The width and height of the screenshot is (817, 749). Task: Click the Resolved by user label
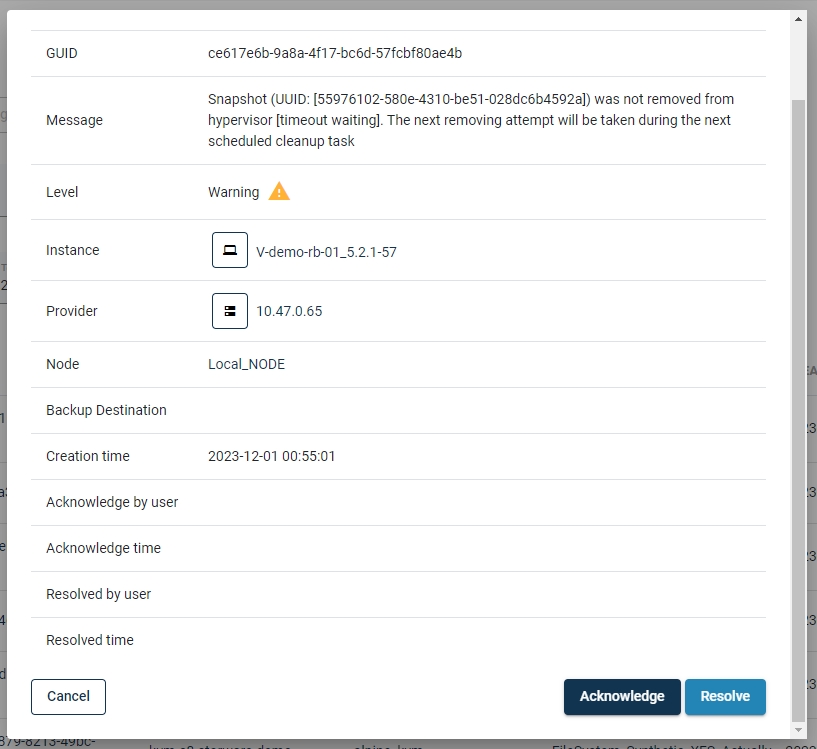pyautogui.click(x=98, y=594)
